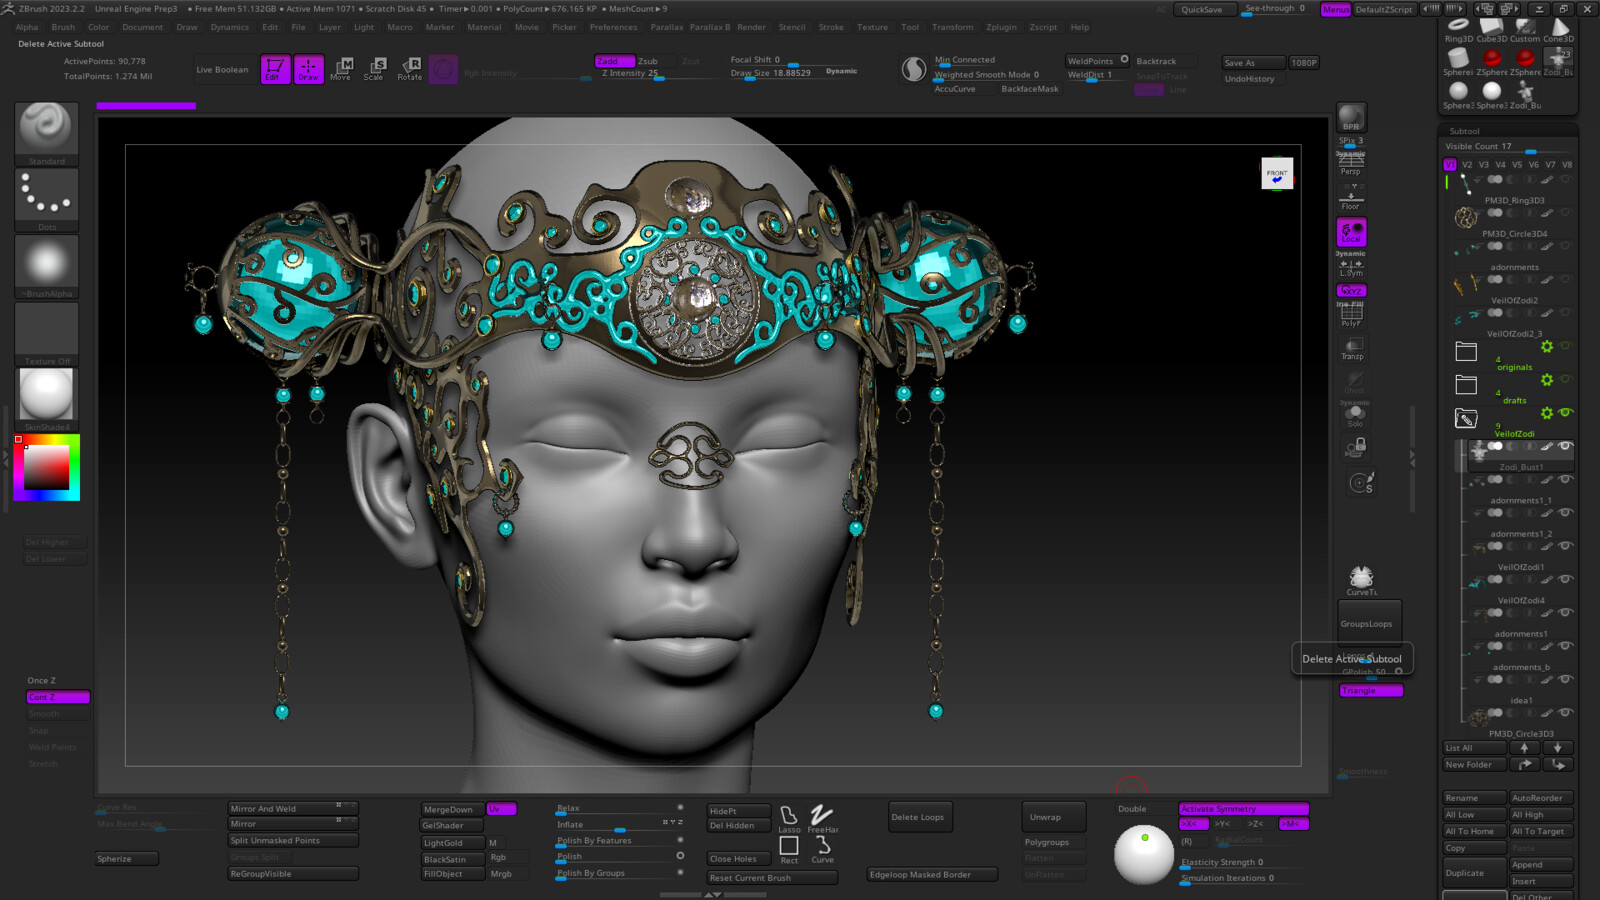Open drafts folder gear settings
Viewport: 1600px width, 900px height.
coord(1547,380)
